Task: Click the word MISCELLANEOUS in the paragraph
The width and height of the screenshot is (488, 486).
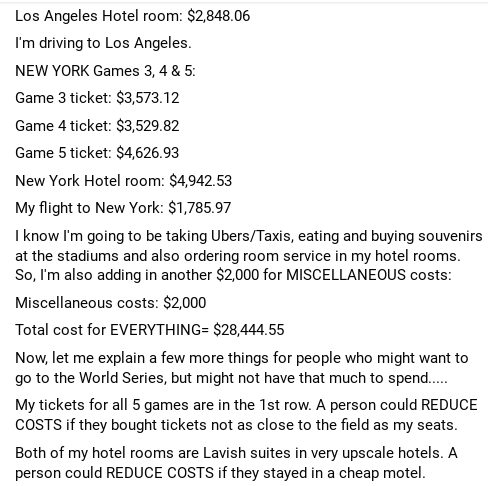Action: (x=346, y=275)
